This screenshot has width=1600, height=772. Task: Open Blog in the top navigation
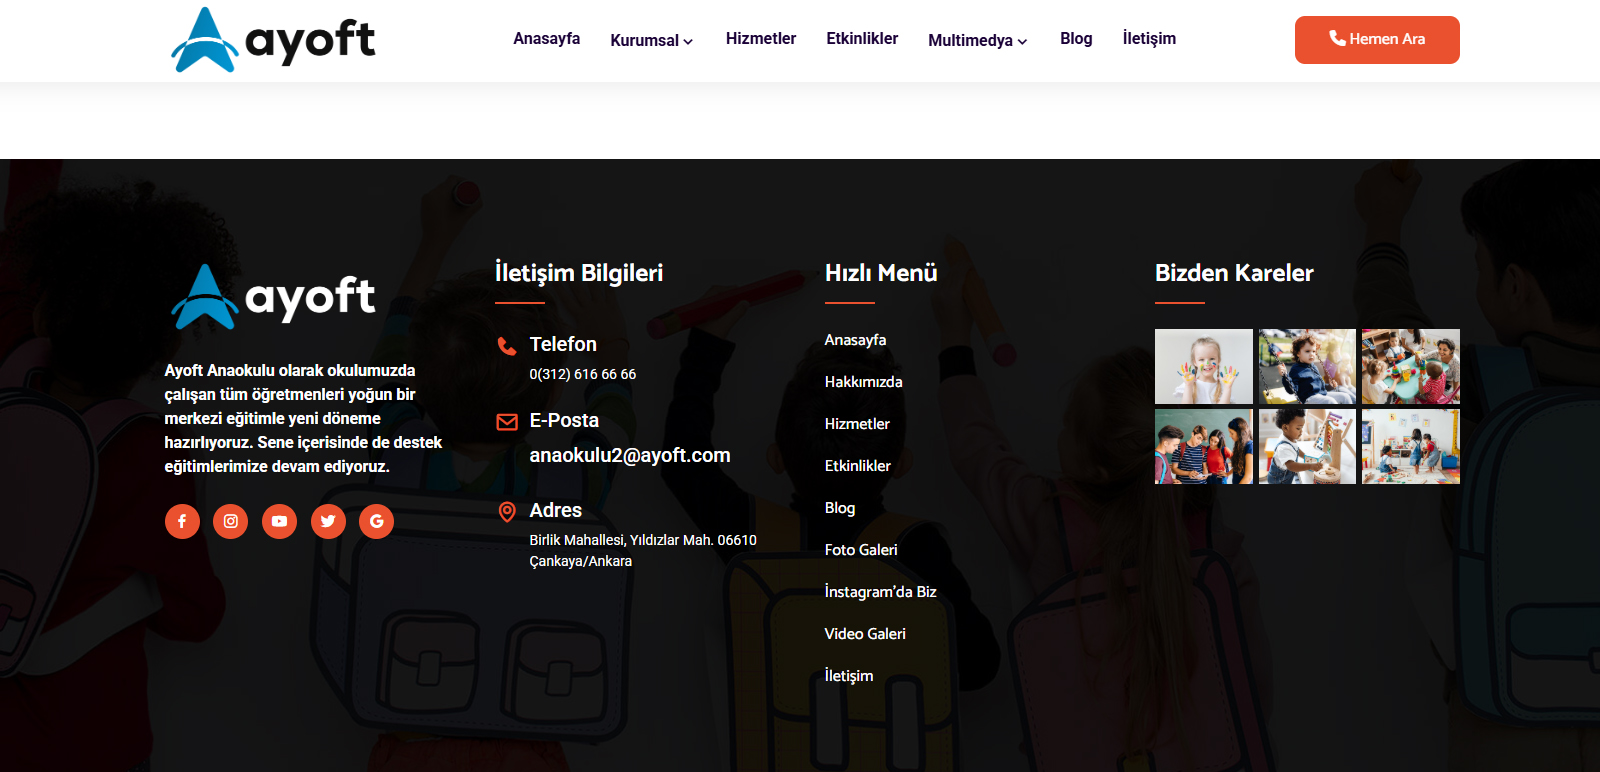point(1075,38)
